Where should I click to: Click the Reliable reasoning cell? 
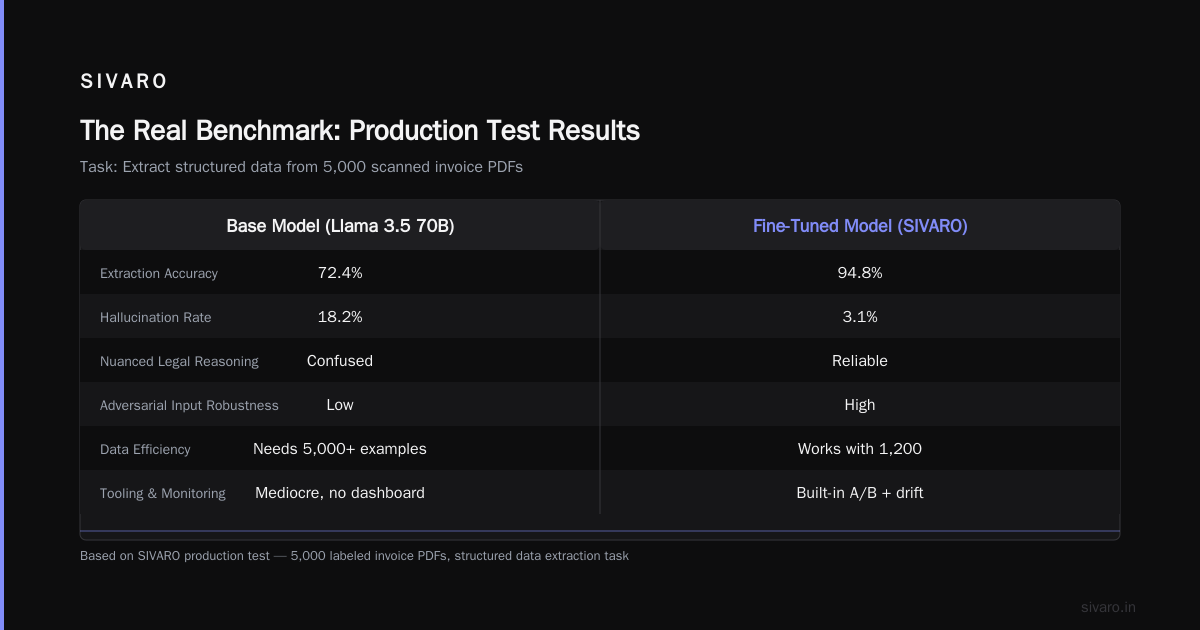tap(860, 361)
